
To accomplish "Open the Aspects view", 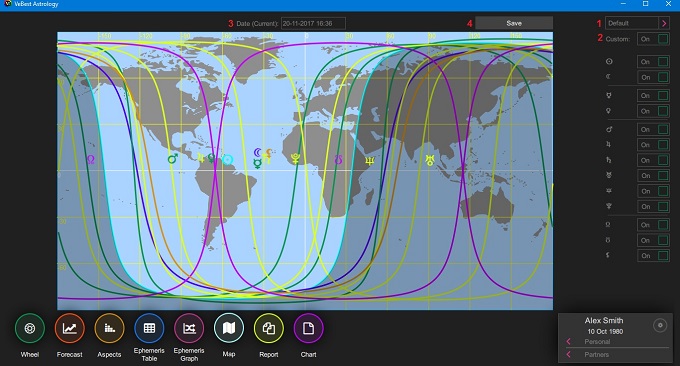I will pos(109,328).
